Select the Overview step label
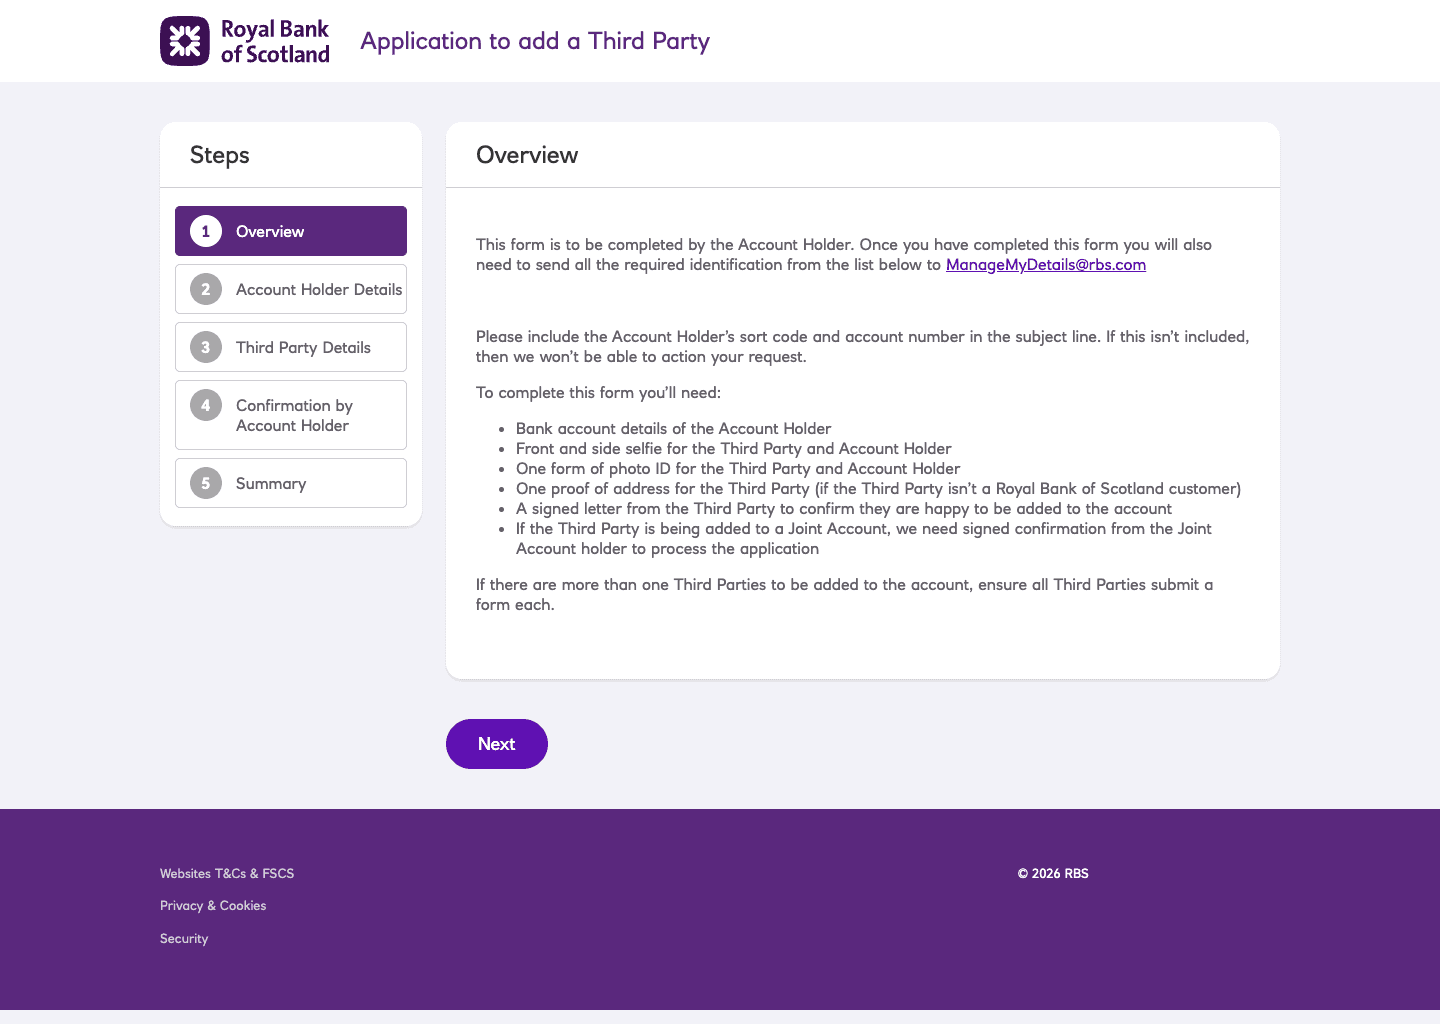 click(270, 231)
